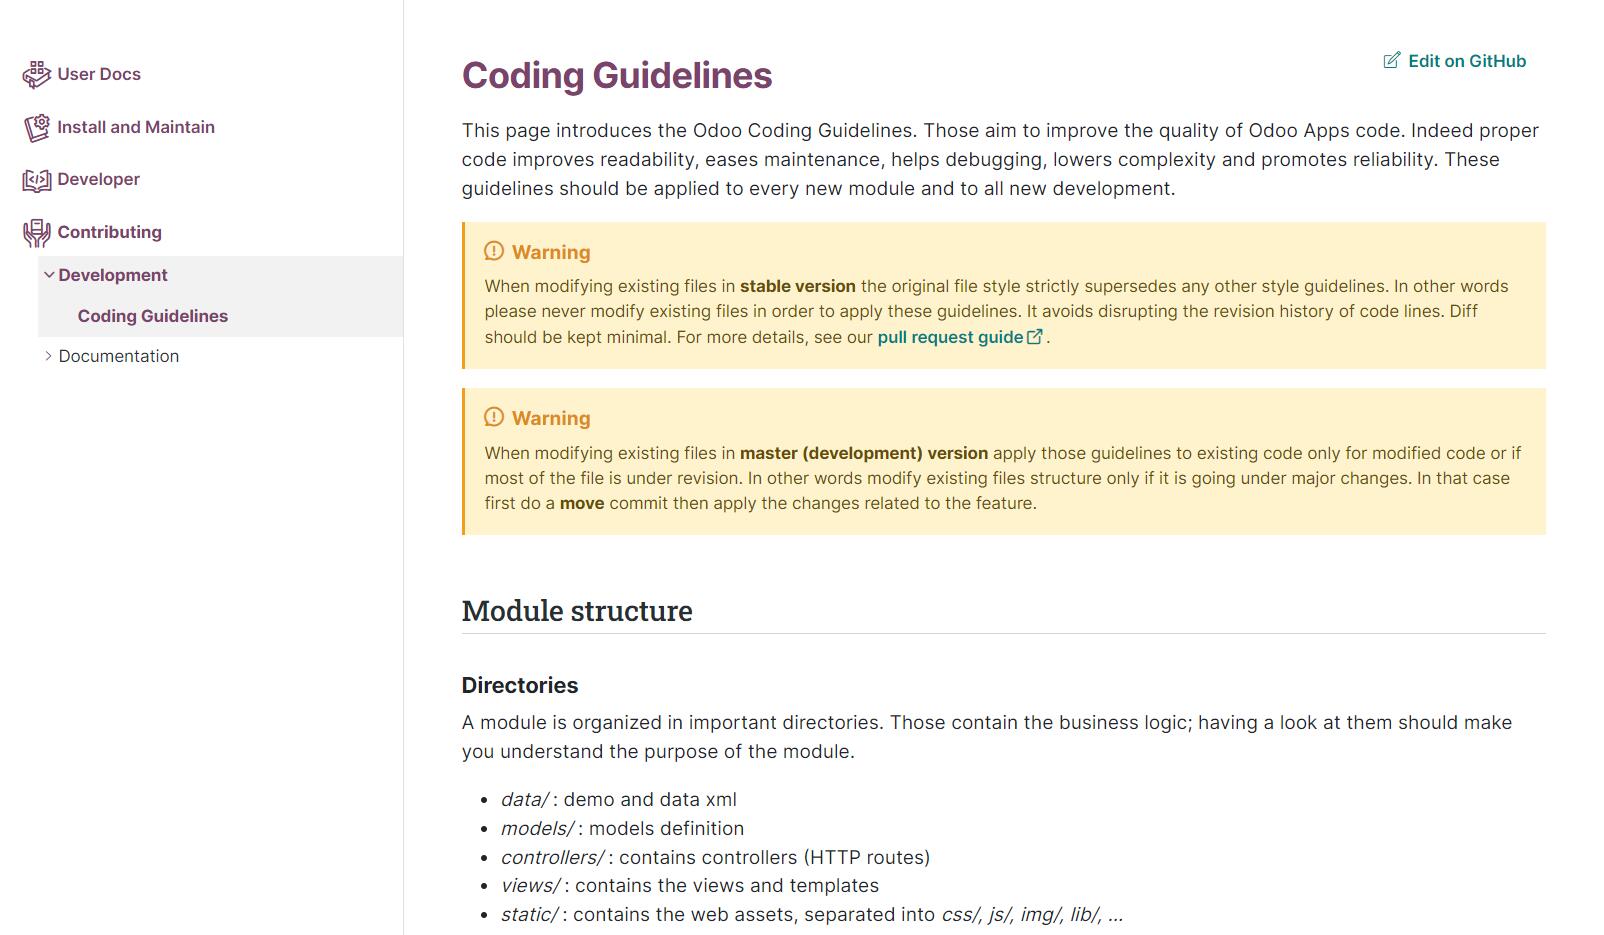Expand the Documentation section chevron
This screenshot has width=1604, height=935.
48,356
